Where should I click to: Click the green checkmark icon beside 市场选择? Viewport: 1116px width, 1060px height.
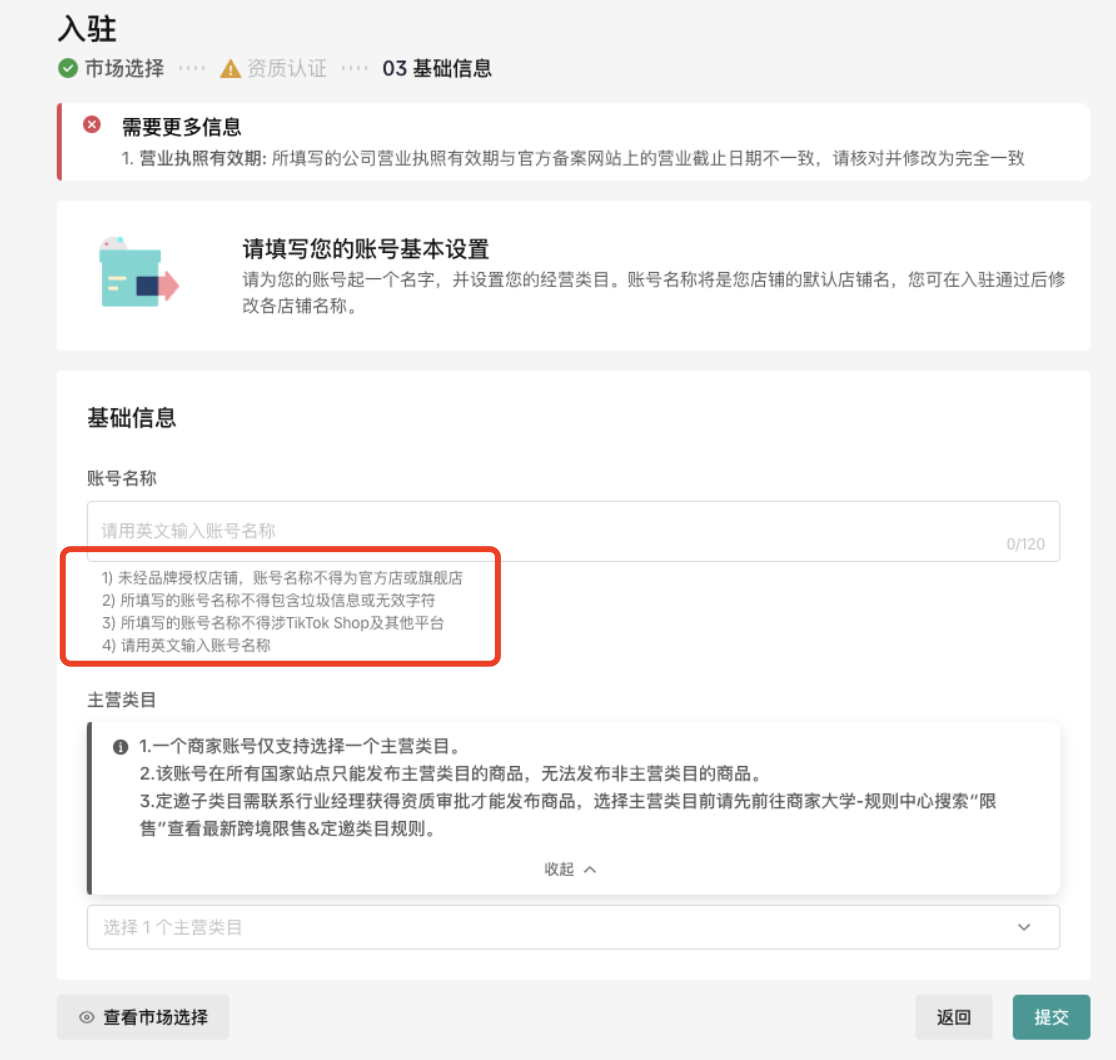68,69
